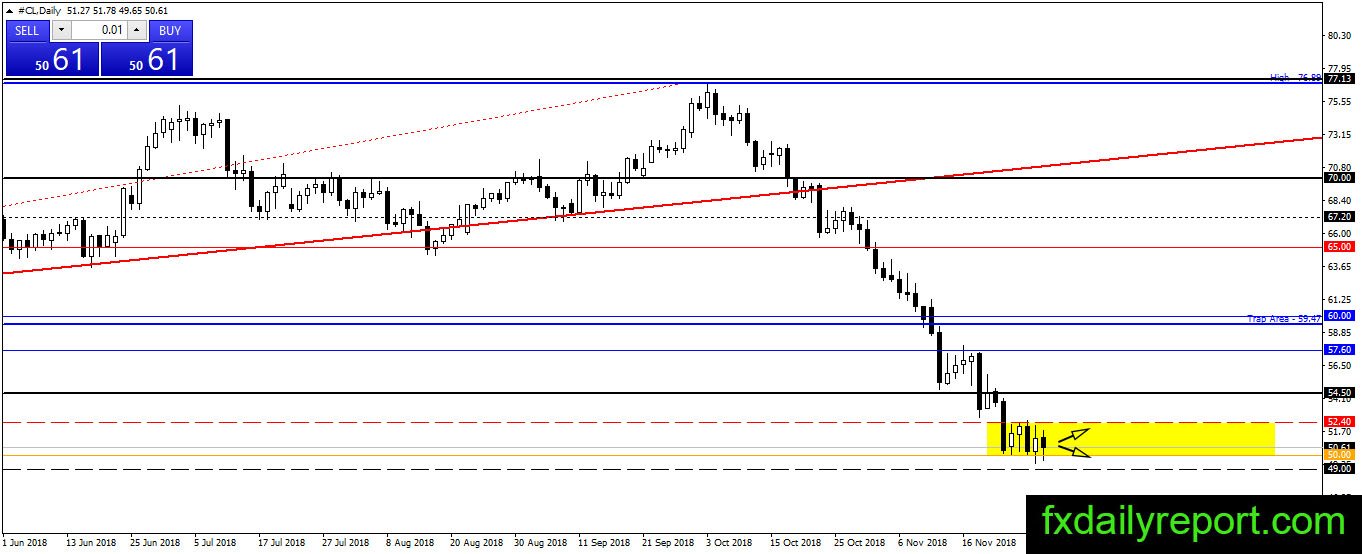Click the blue 60.00 price level label
The width and height of the screenshot is (1362, 554).
coord(1339,315)
